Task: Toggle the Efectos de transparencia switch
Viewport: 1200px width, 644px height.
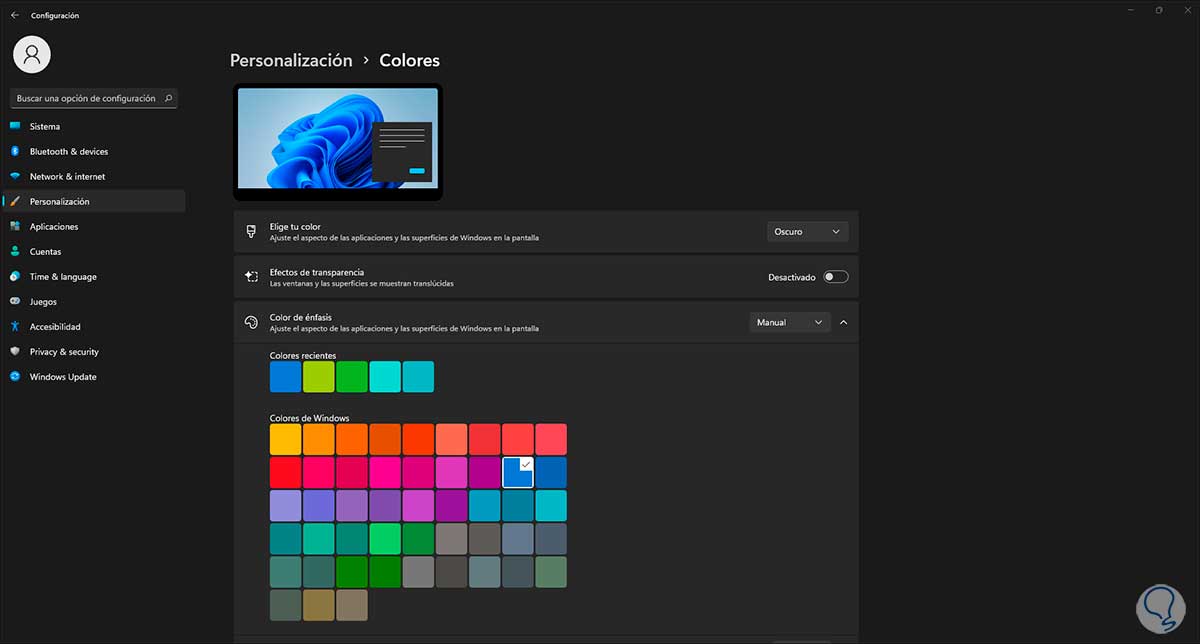Action: pos(835,277)
